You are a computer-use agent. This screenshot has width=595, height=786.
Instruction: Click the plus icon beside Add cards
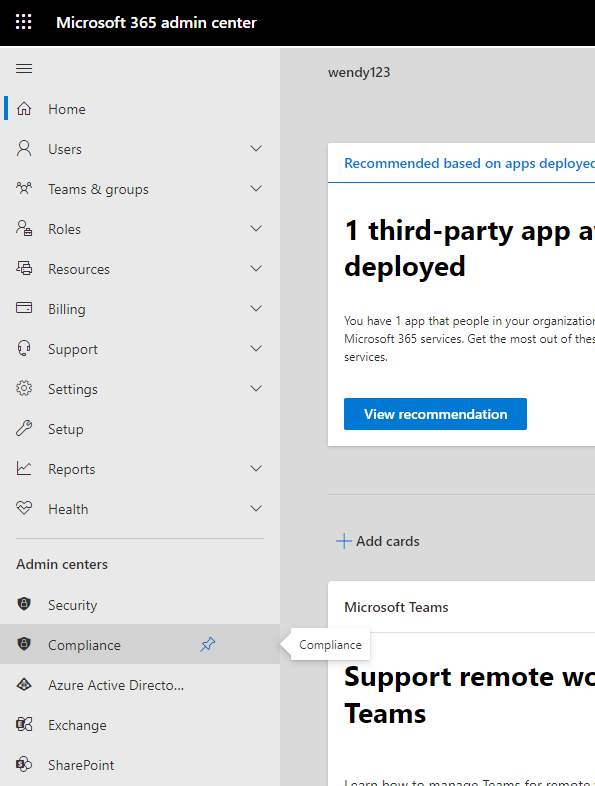point(344,541)
